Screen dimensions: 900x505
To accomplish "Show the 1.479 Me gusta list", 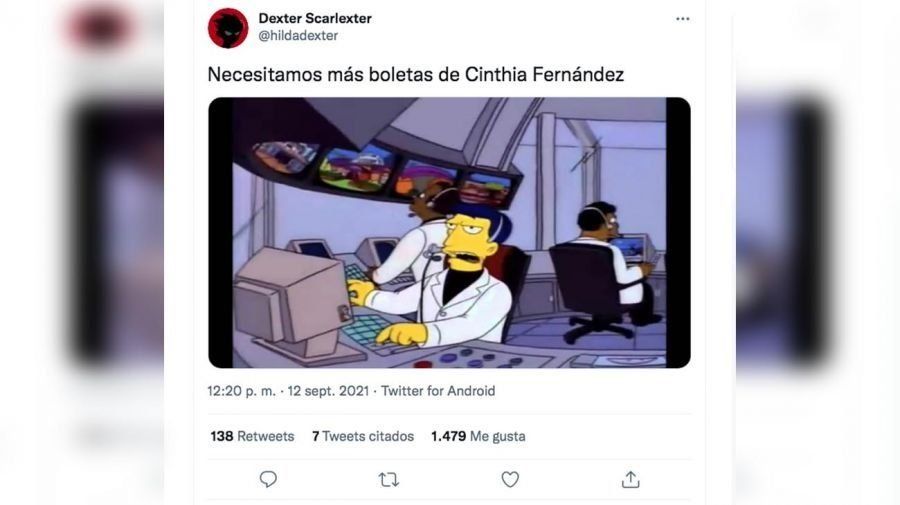I will pyautogui.click(x=478, y=436).
